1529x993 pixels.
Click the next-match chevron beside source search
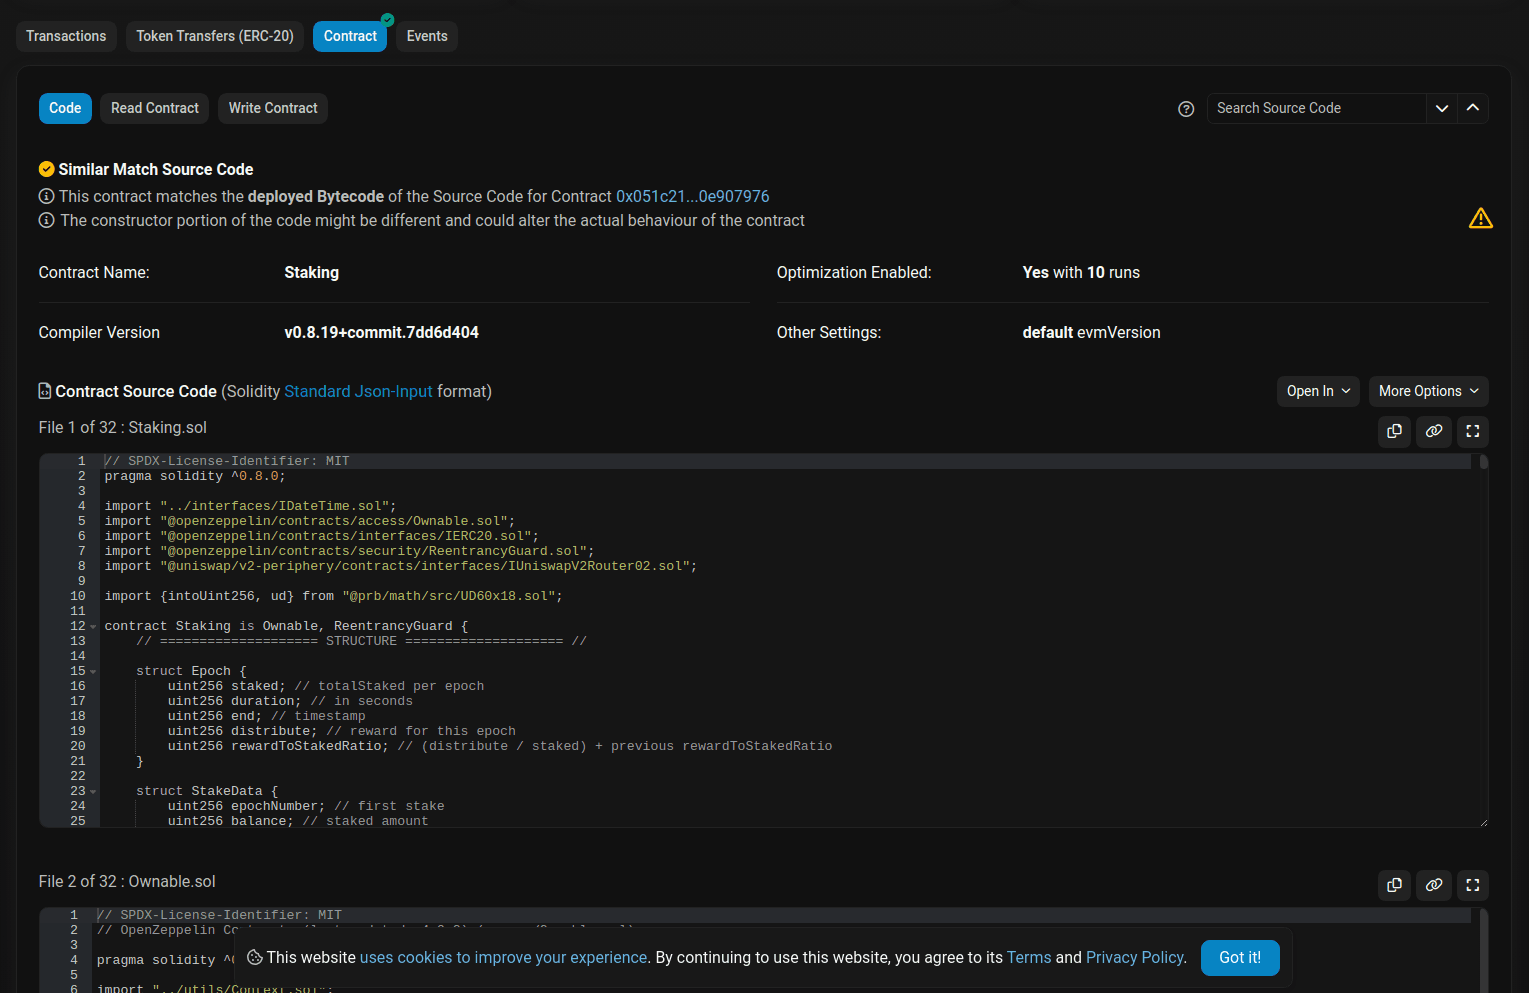point(1441,108)
